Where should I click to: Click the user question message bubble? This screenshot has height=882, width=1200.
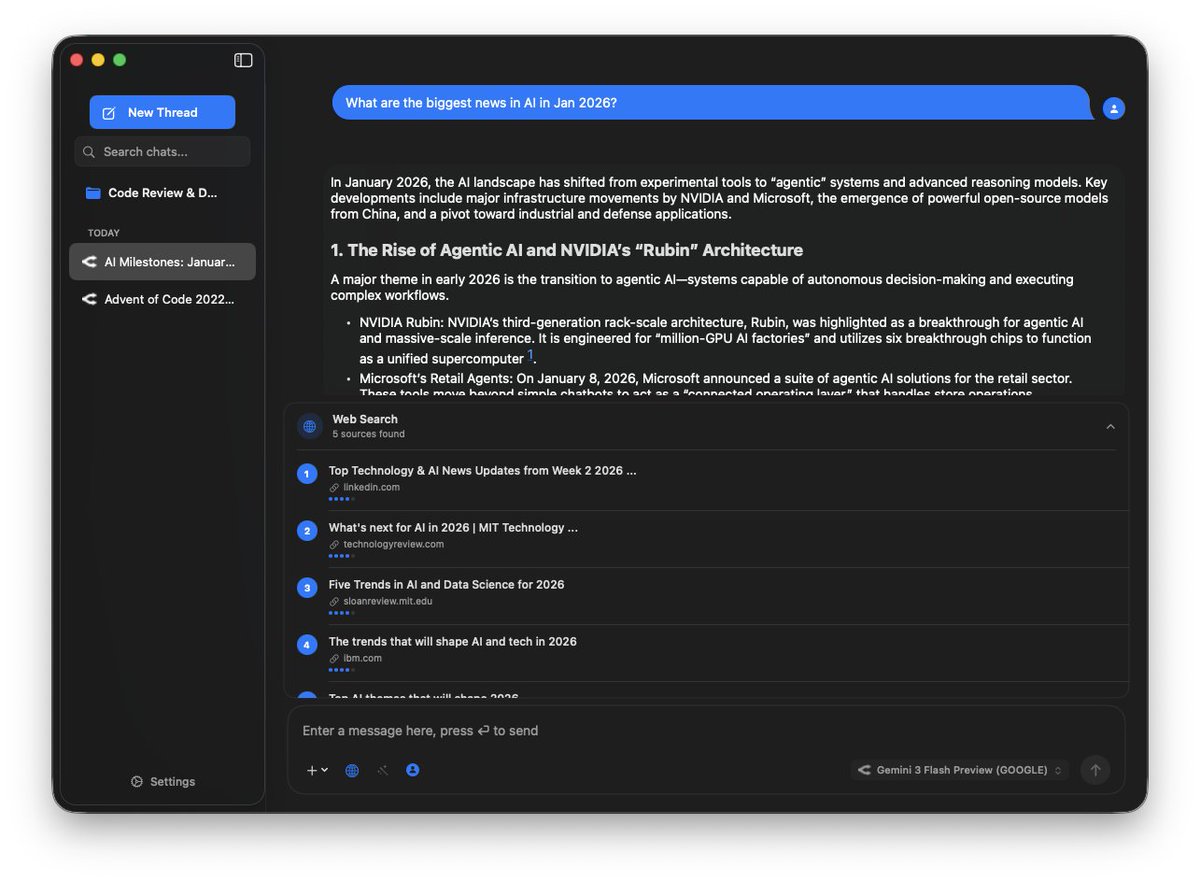click(712, 103)
